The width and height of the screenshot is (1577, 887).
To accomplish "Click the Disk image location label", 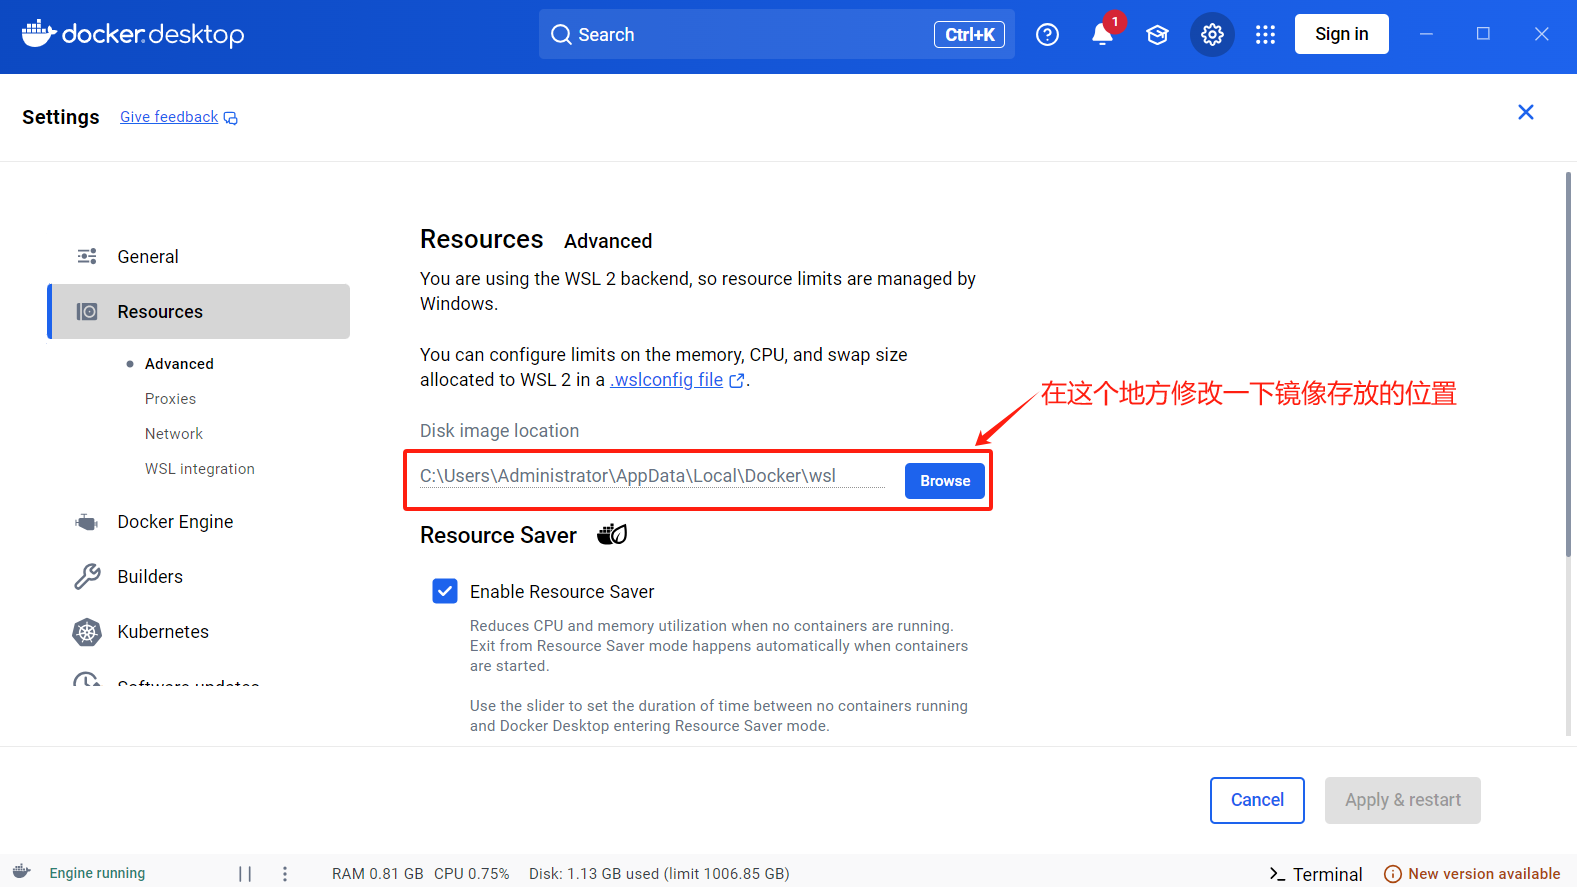I will click(499, 431).
